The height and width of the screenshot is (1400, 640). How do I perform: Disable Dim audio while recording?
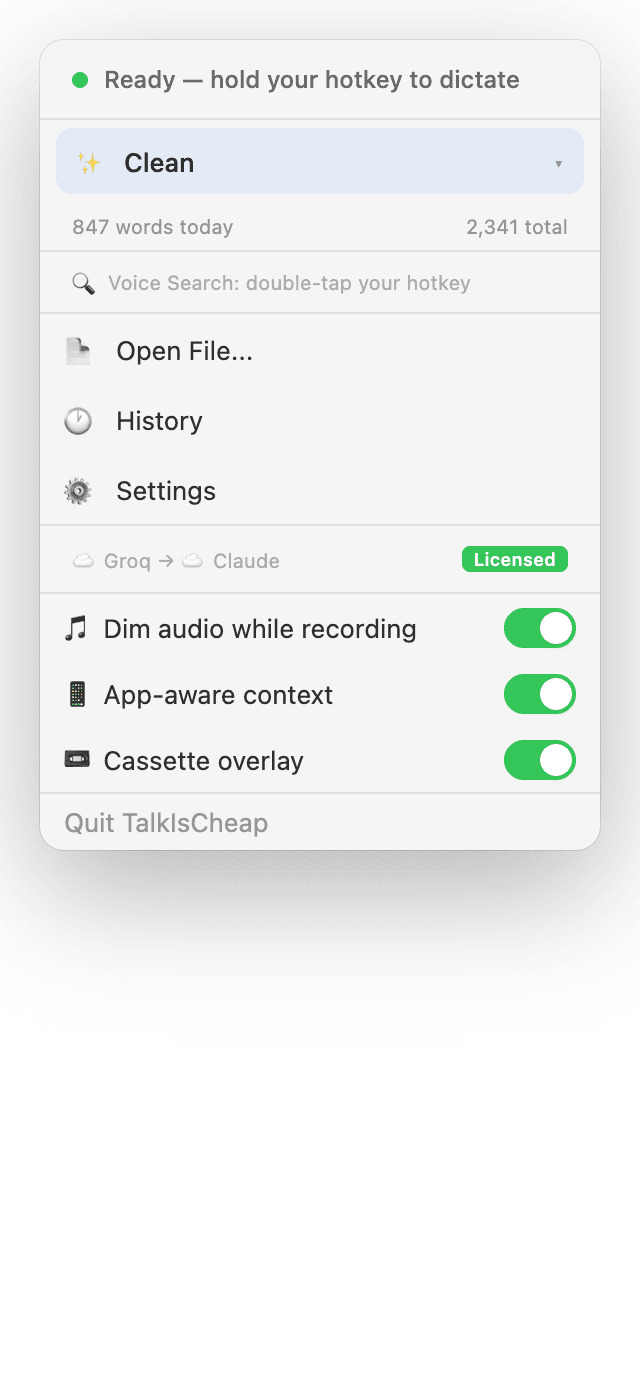point(540,628)
